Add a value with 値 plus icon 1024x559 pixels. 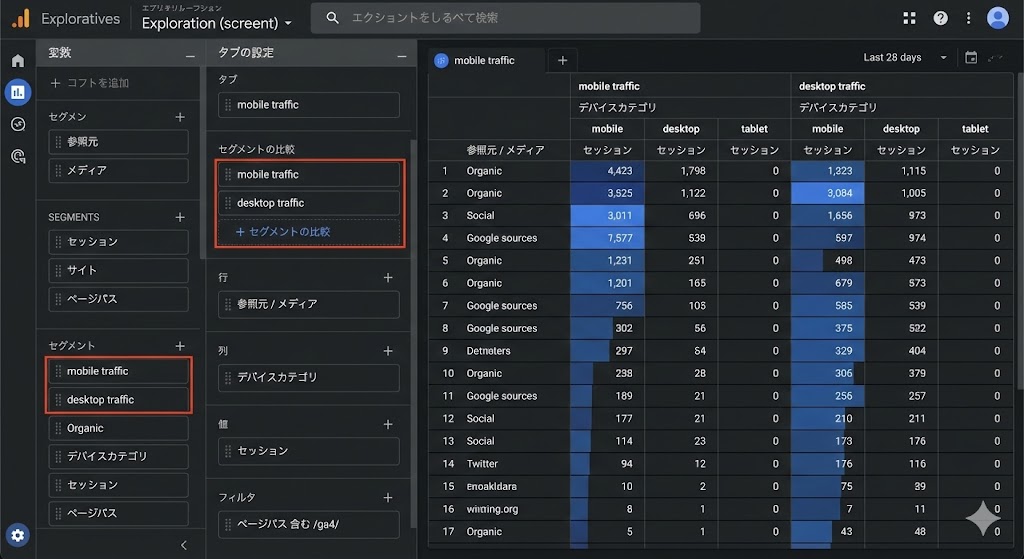pos(388,424)
